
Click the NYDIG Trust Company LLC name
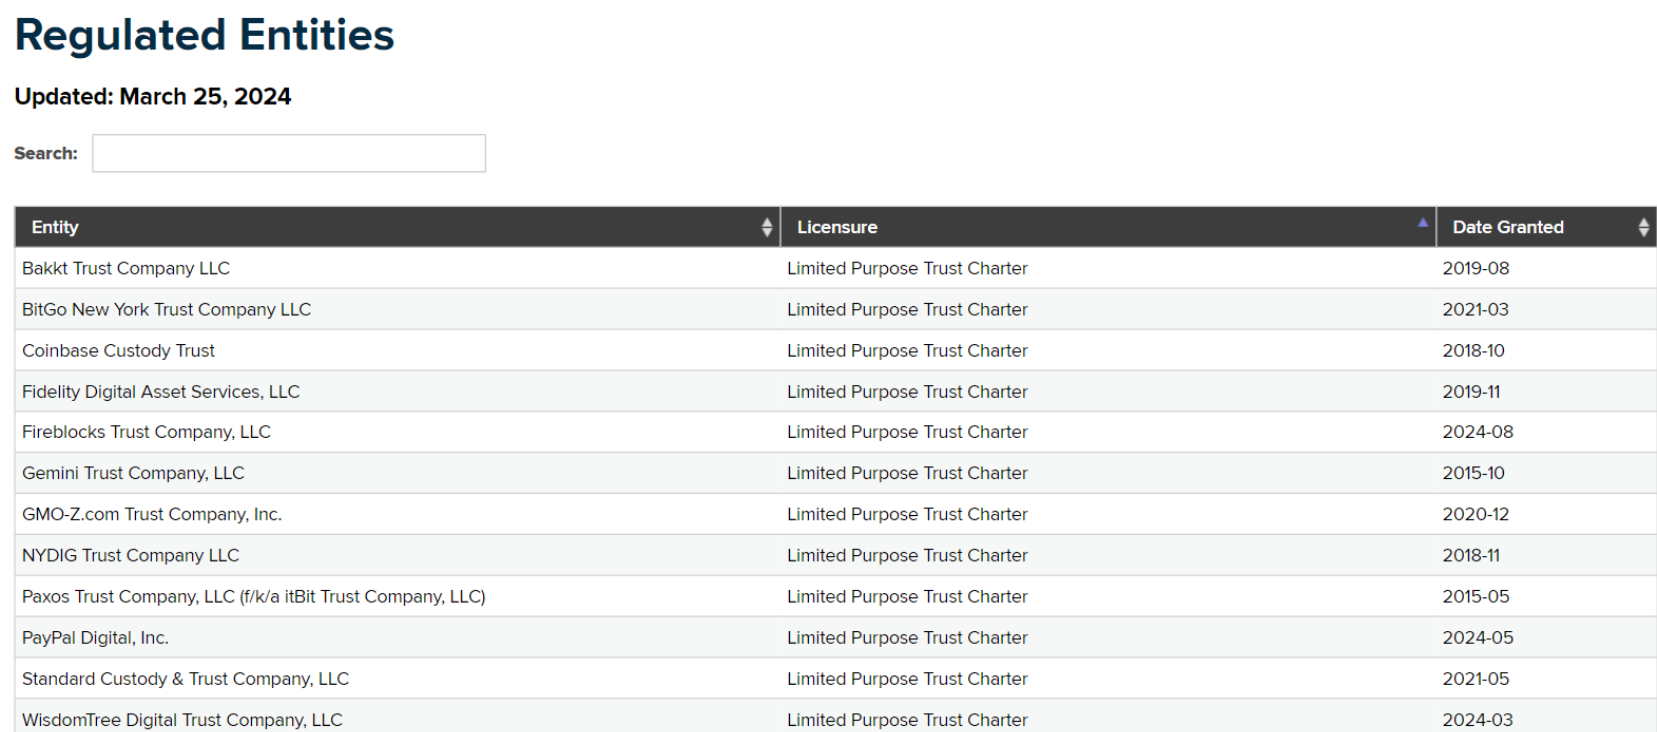[131, 555]
